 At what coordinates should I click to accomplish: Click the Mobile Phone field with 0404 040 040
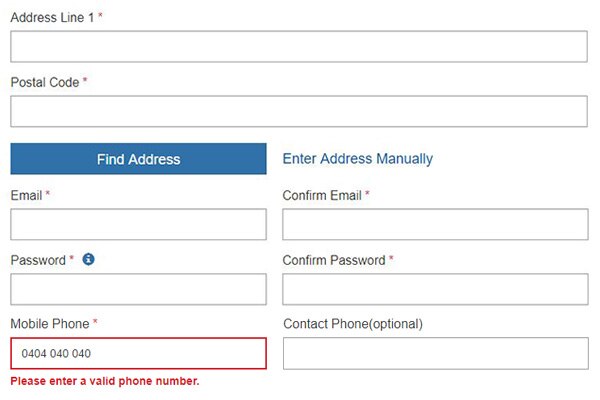pos(139,353)
